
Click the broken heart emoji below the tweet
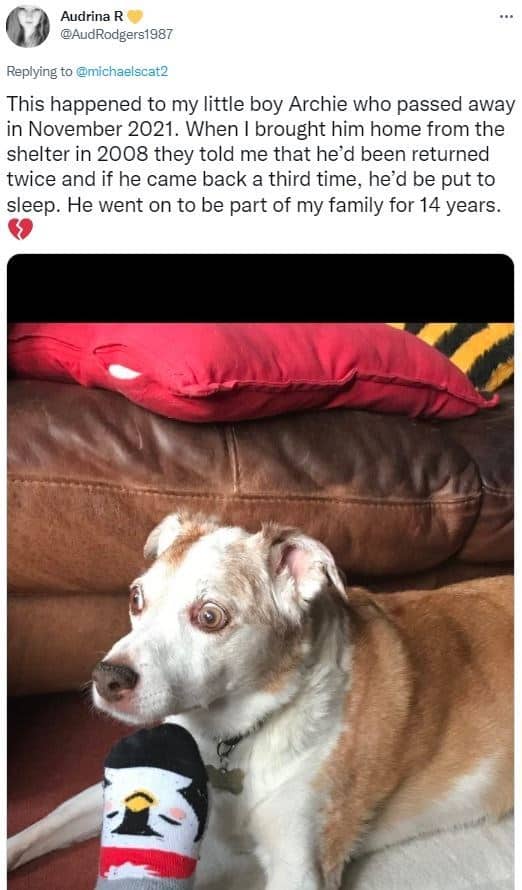[20, 229]
